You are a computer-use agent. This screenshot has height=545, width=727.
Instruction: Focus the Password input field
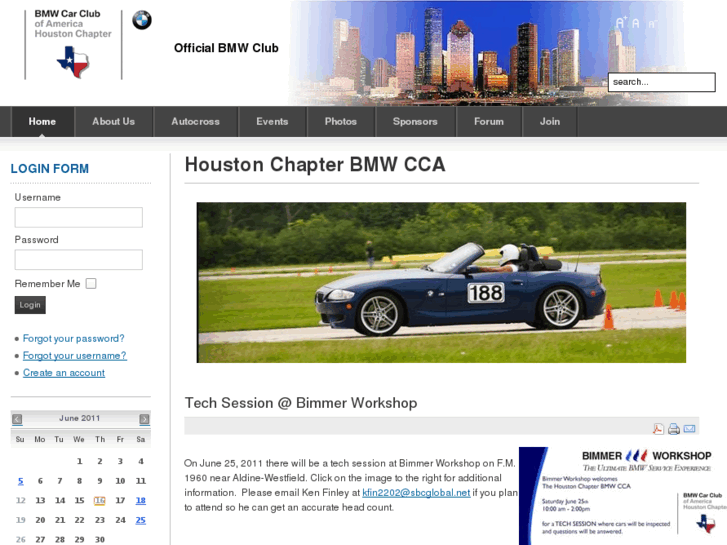tap(78, 260)
